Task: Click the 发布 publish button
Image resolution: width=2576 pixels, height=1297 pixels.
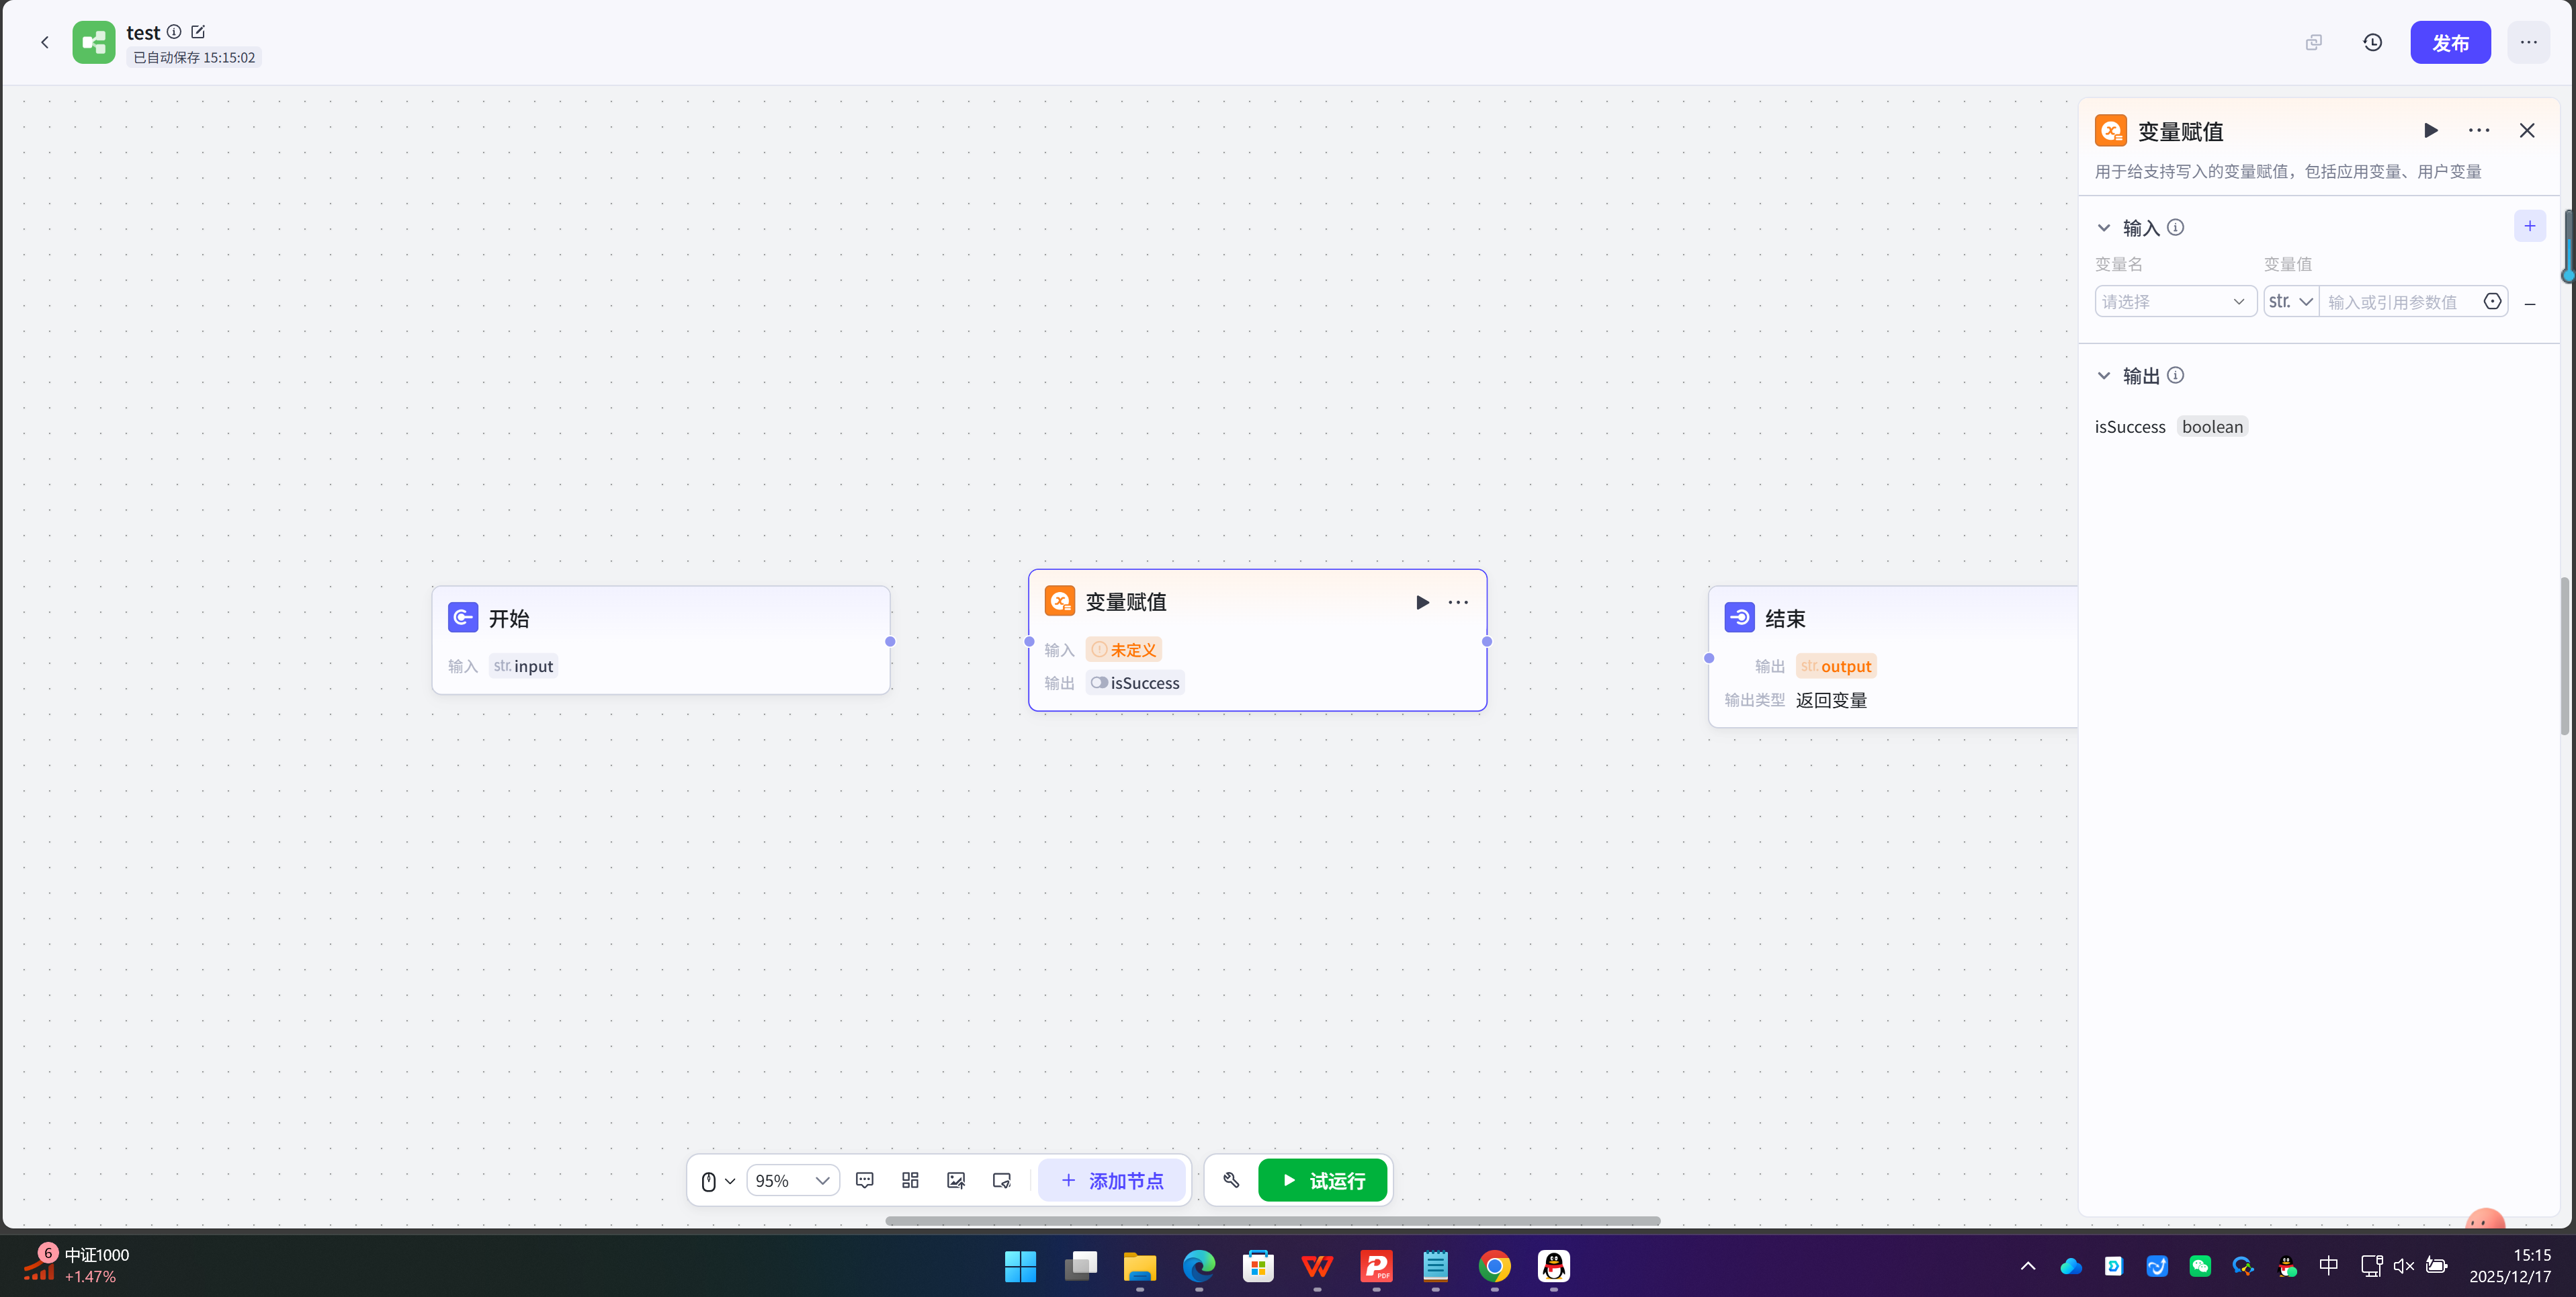Action: click(x=2449, y=42)
